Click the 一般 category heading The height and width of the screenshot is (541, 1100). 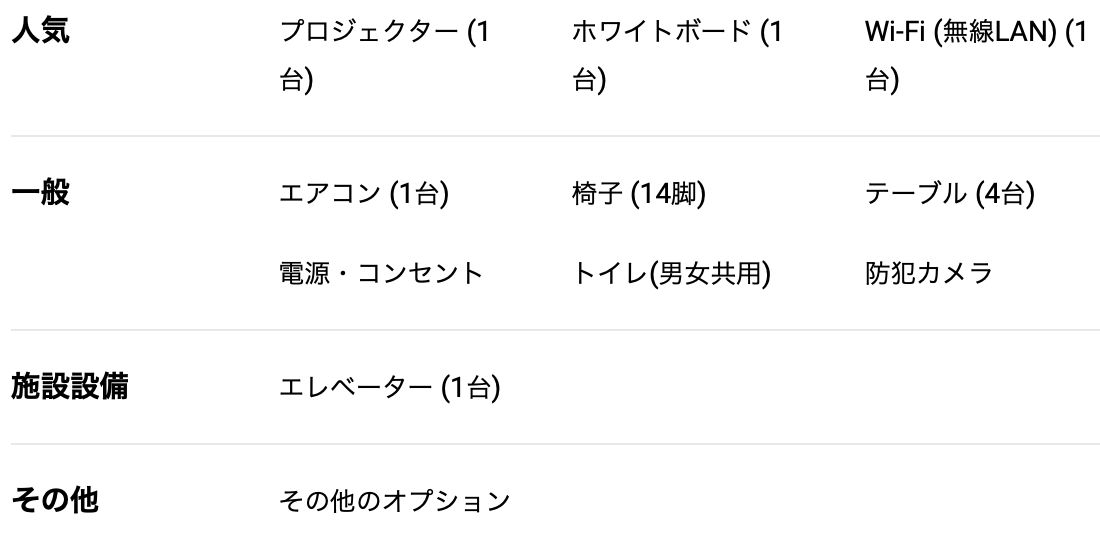click(x=40, y=193)
